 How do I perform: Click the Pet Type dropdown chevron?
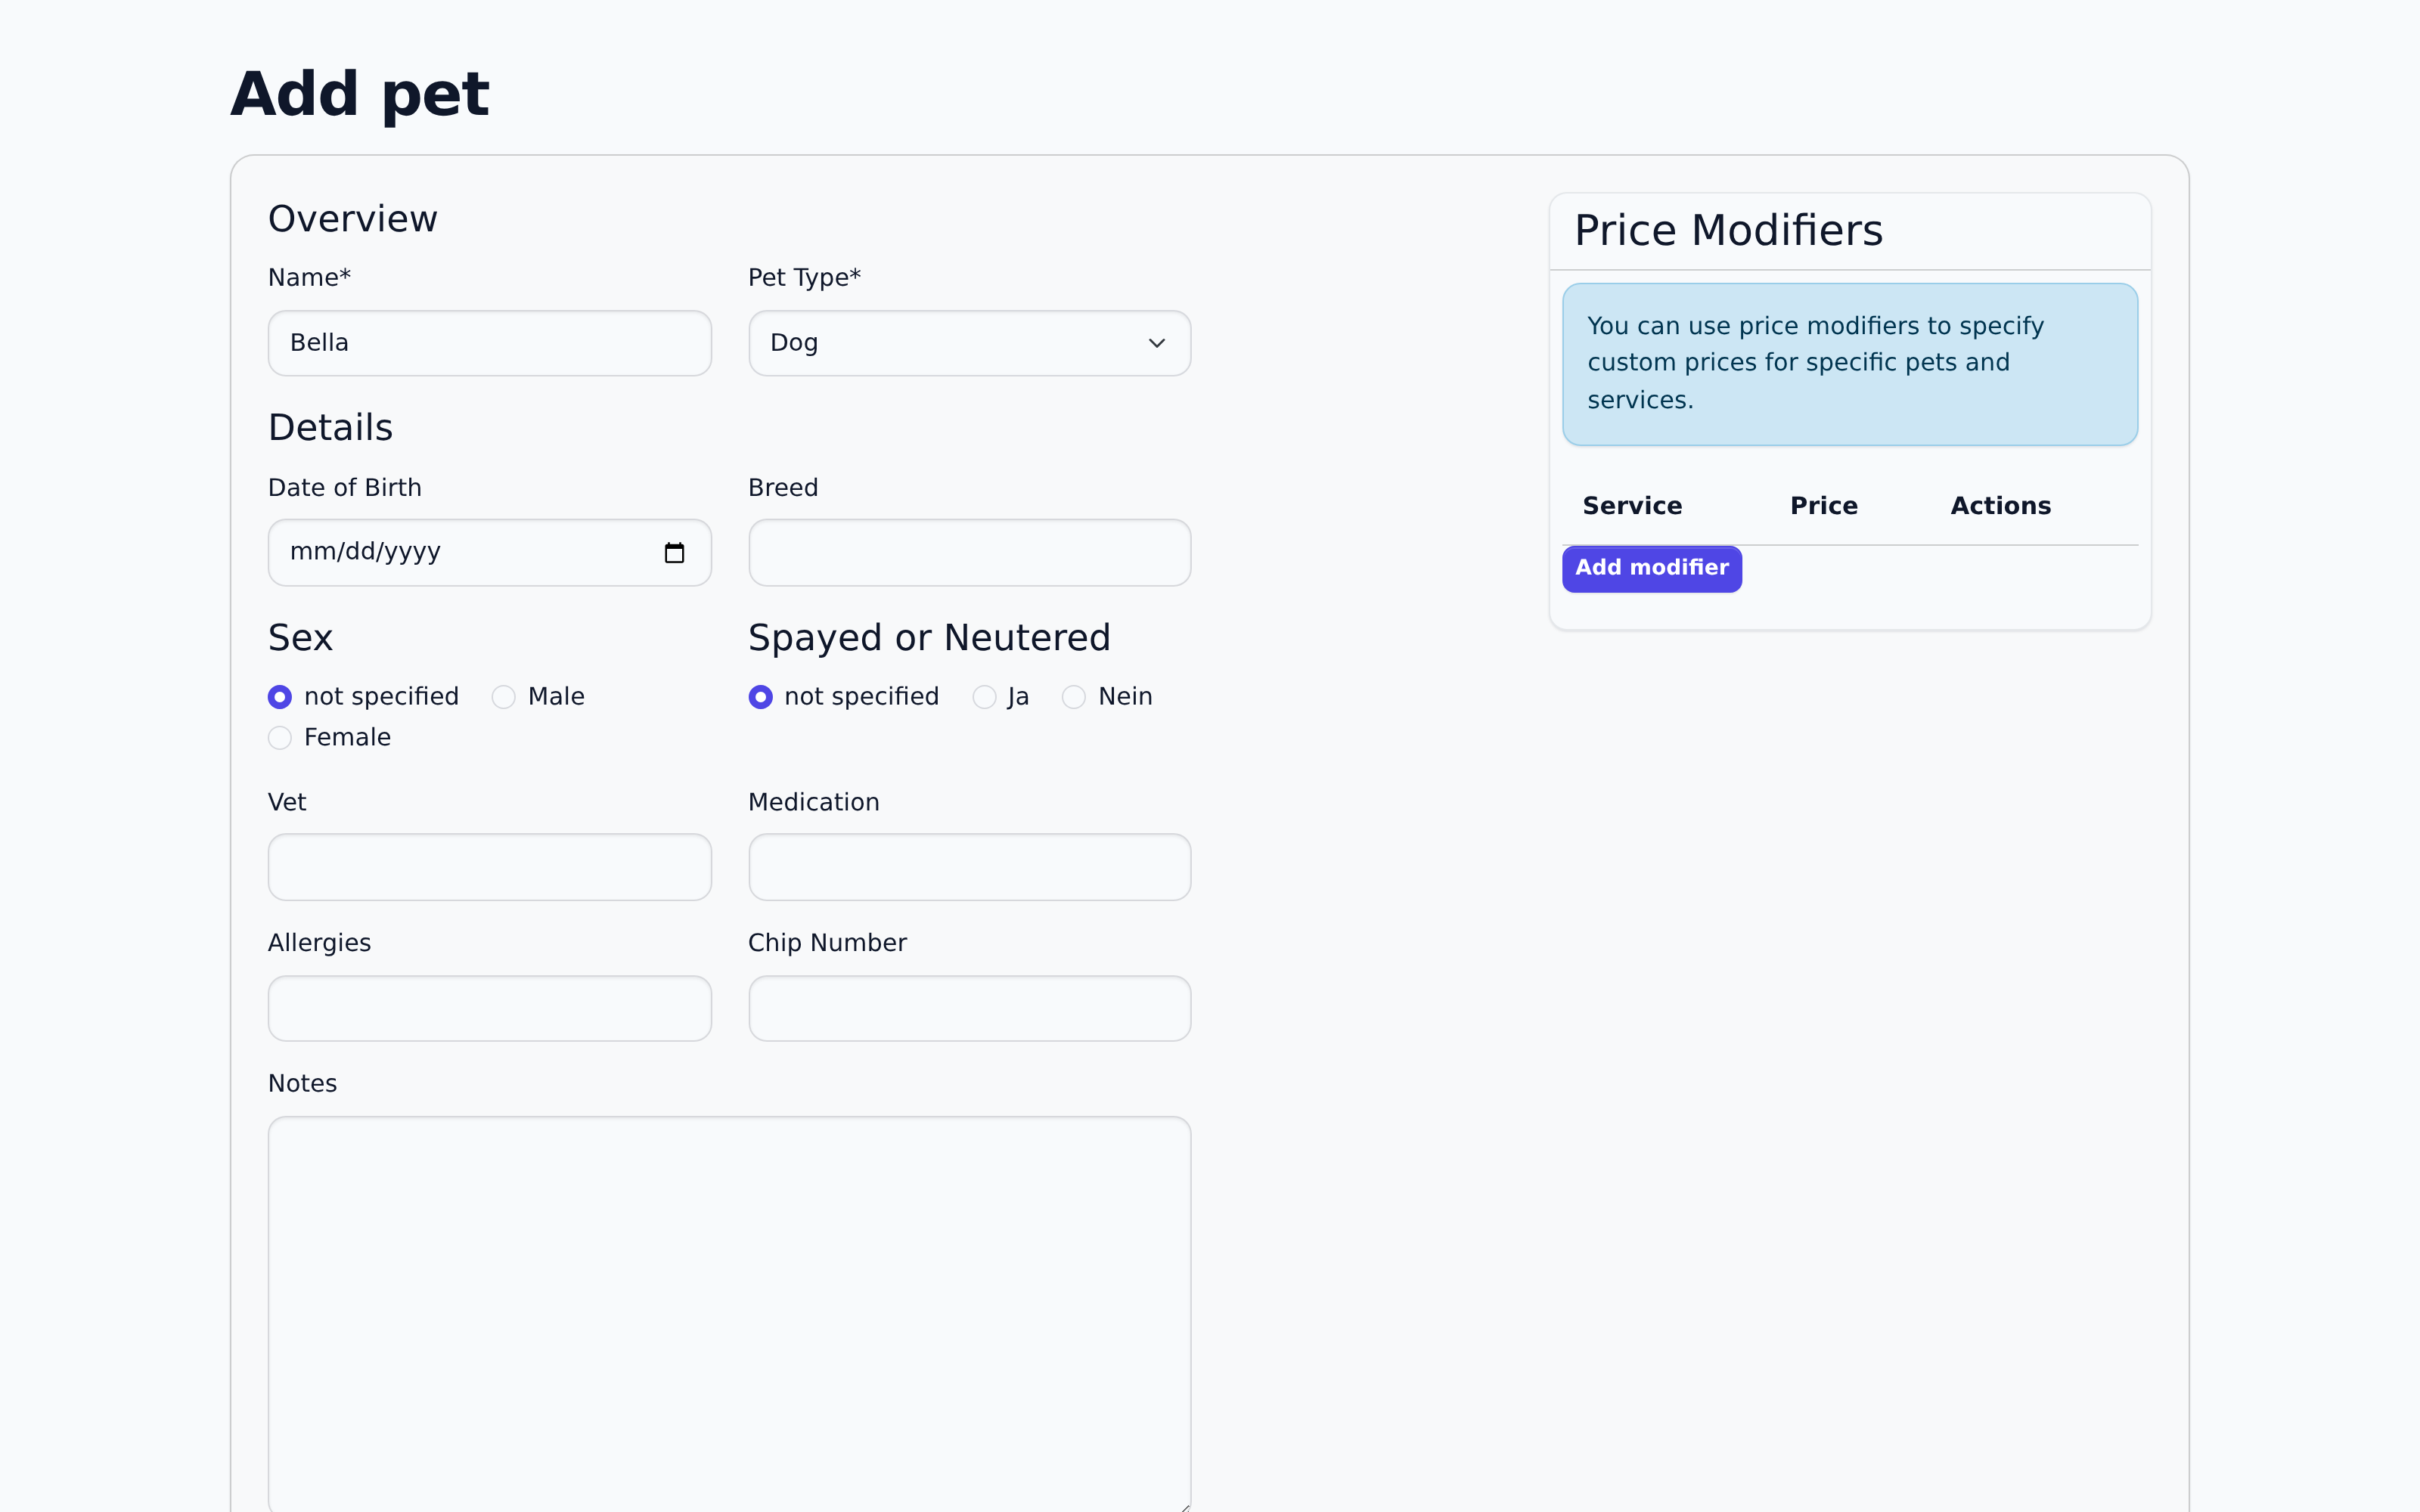[1156, 343]
